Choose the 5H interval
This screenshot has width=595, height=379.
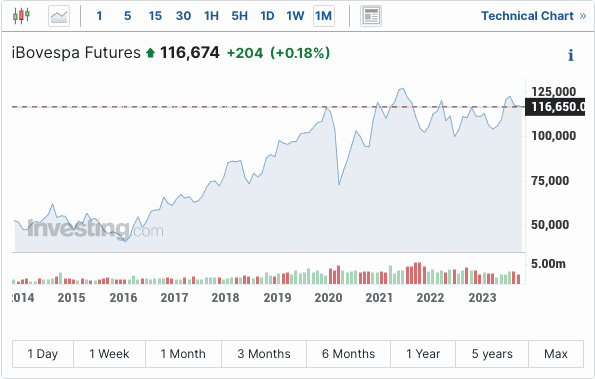tap(239, 16)
